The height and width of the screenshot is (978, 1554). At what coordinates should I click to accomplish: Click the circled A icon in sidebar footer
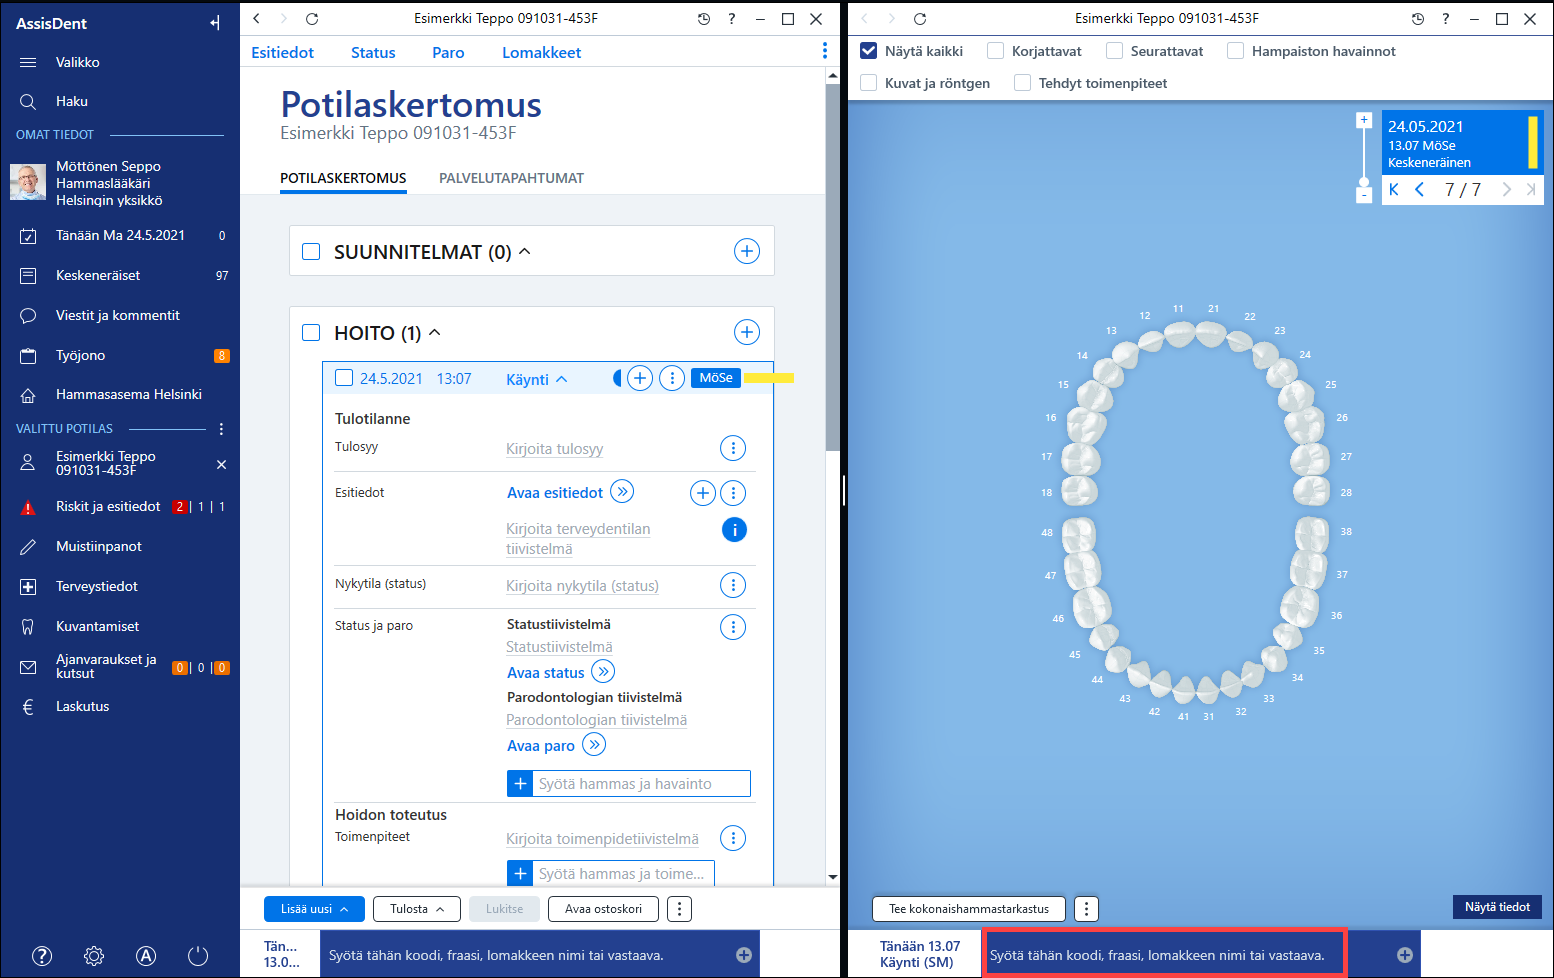click(x=146, y=956)
